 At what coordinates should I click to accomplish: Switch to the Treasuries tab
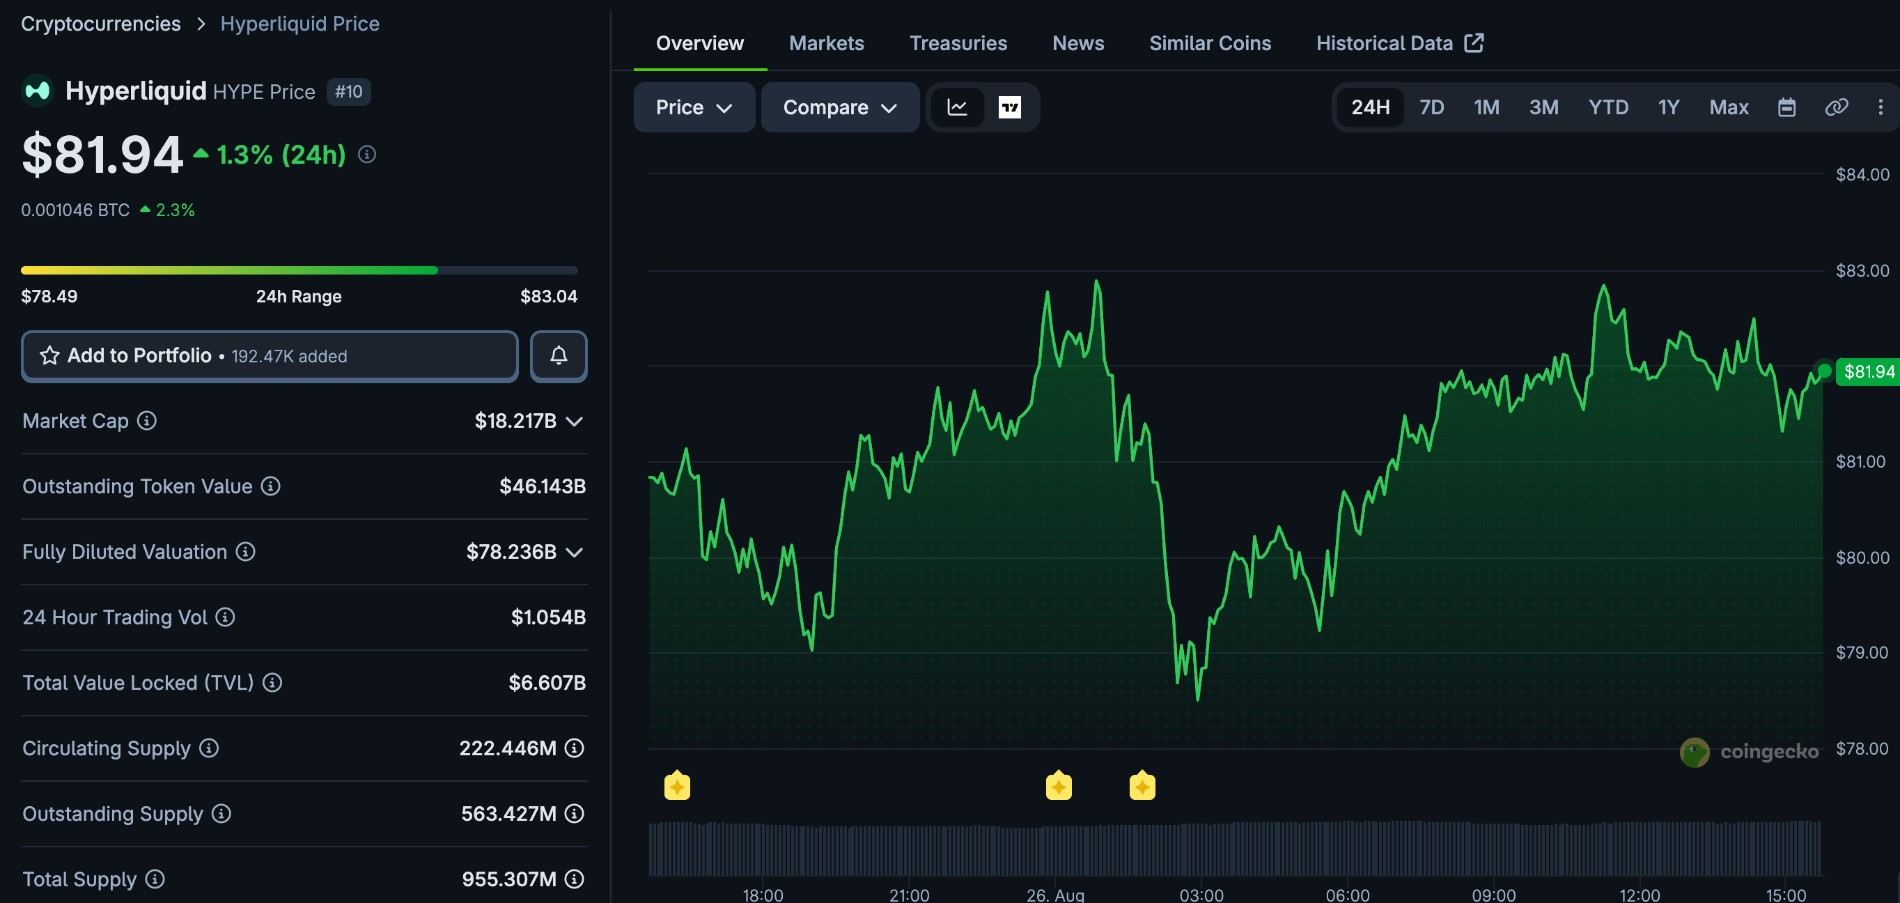pos(958,43)
